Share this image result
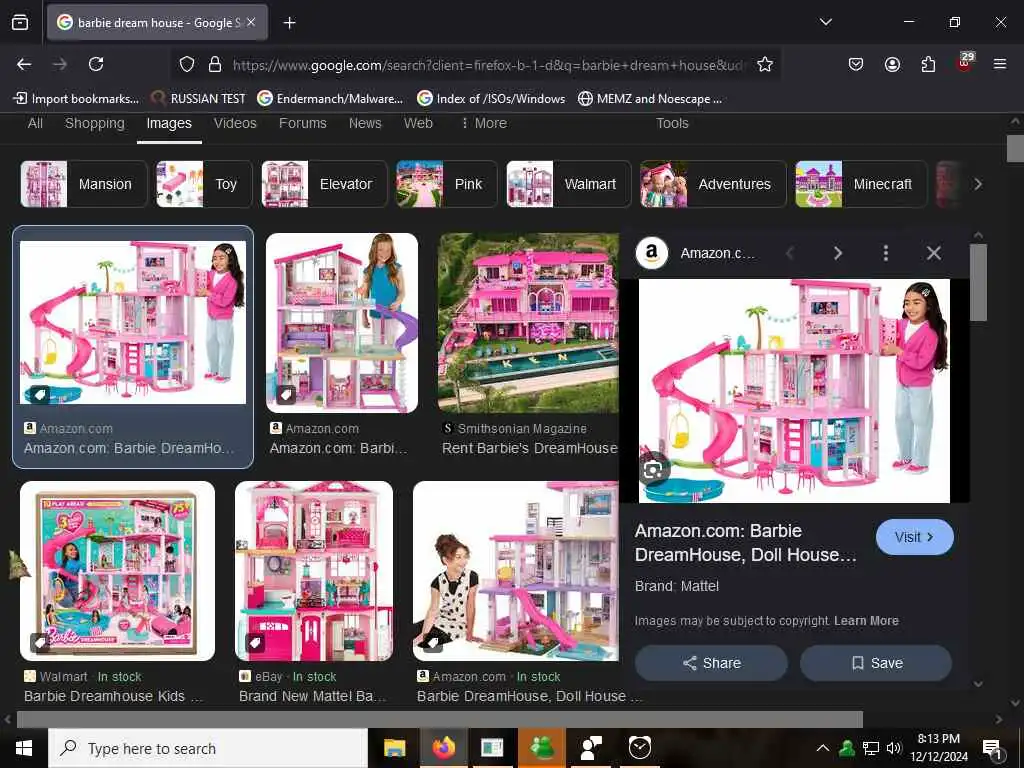This screenshot has width=1024, height=768. 711,663
